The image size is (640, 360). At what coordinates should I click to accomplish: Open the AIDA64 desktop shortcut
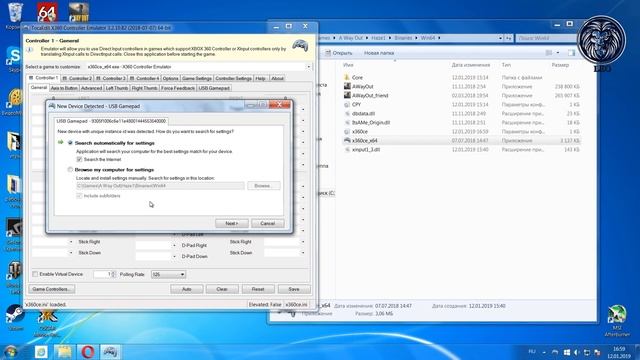tap(47, 12)
